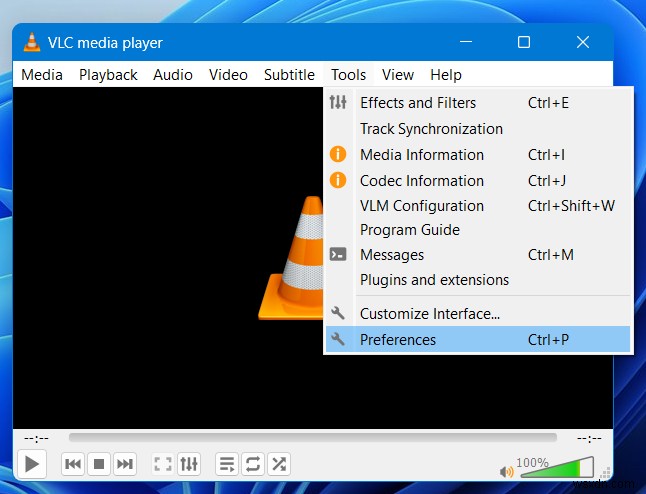Click the playback seek bar
Screen dimensions: 646x494
[313, 438]
